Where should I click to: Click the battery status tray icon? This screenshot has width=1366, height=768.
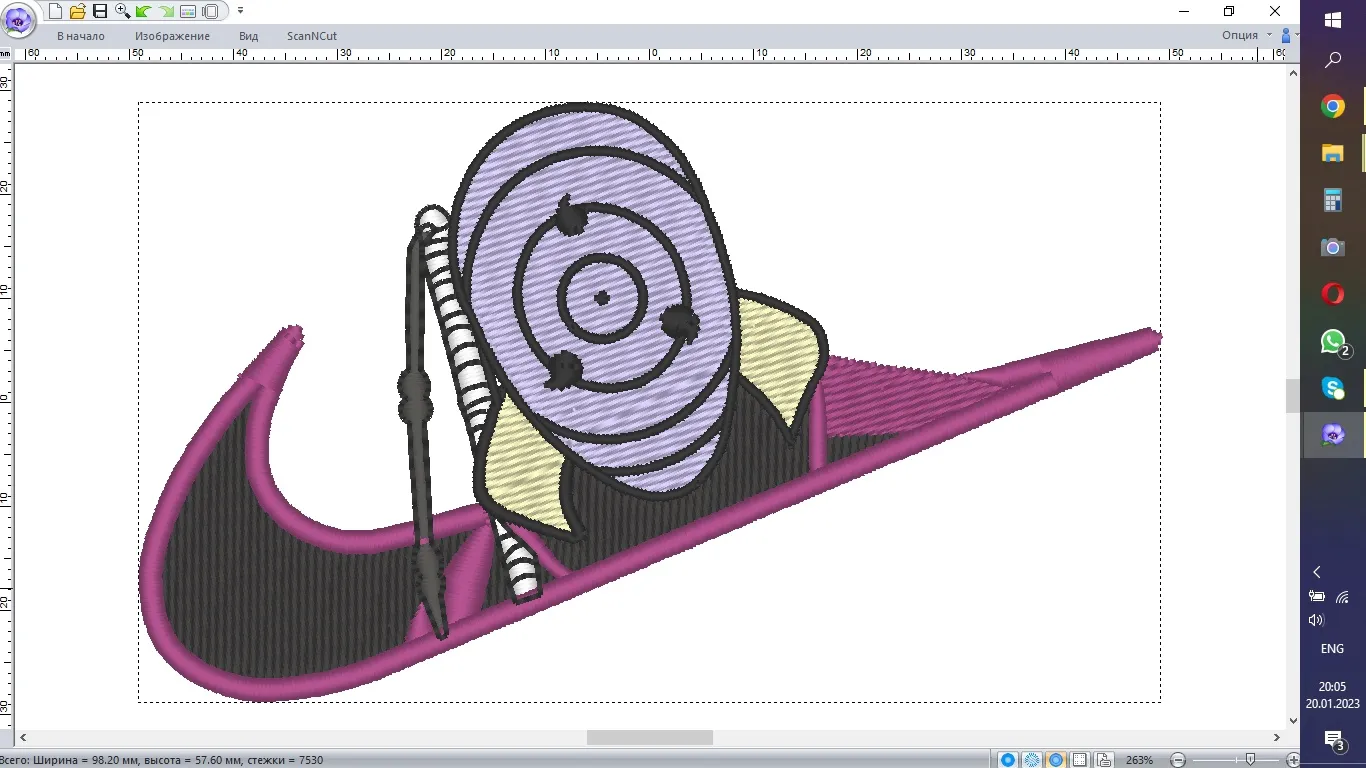coord(1317,596)
